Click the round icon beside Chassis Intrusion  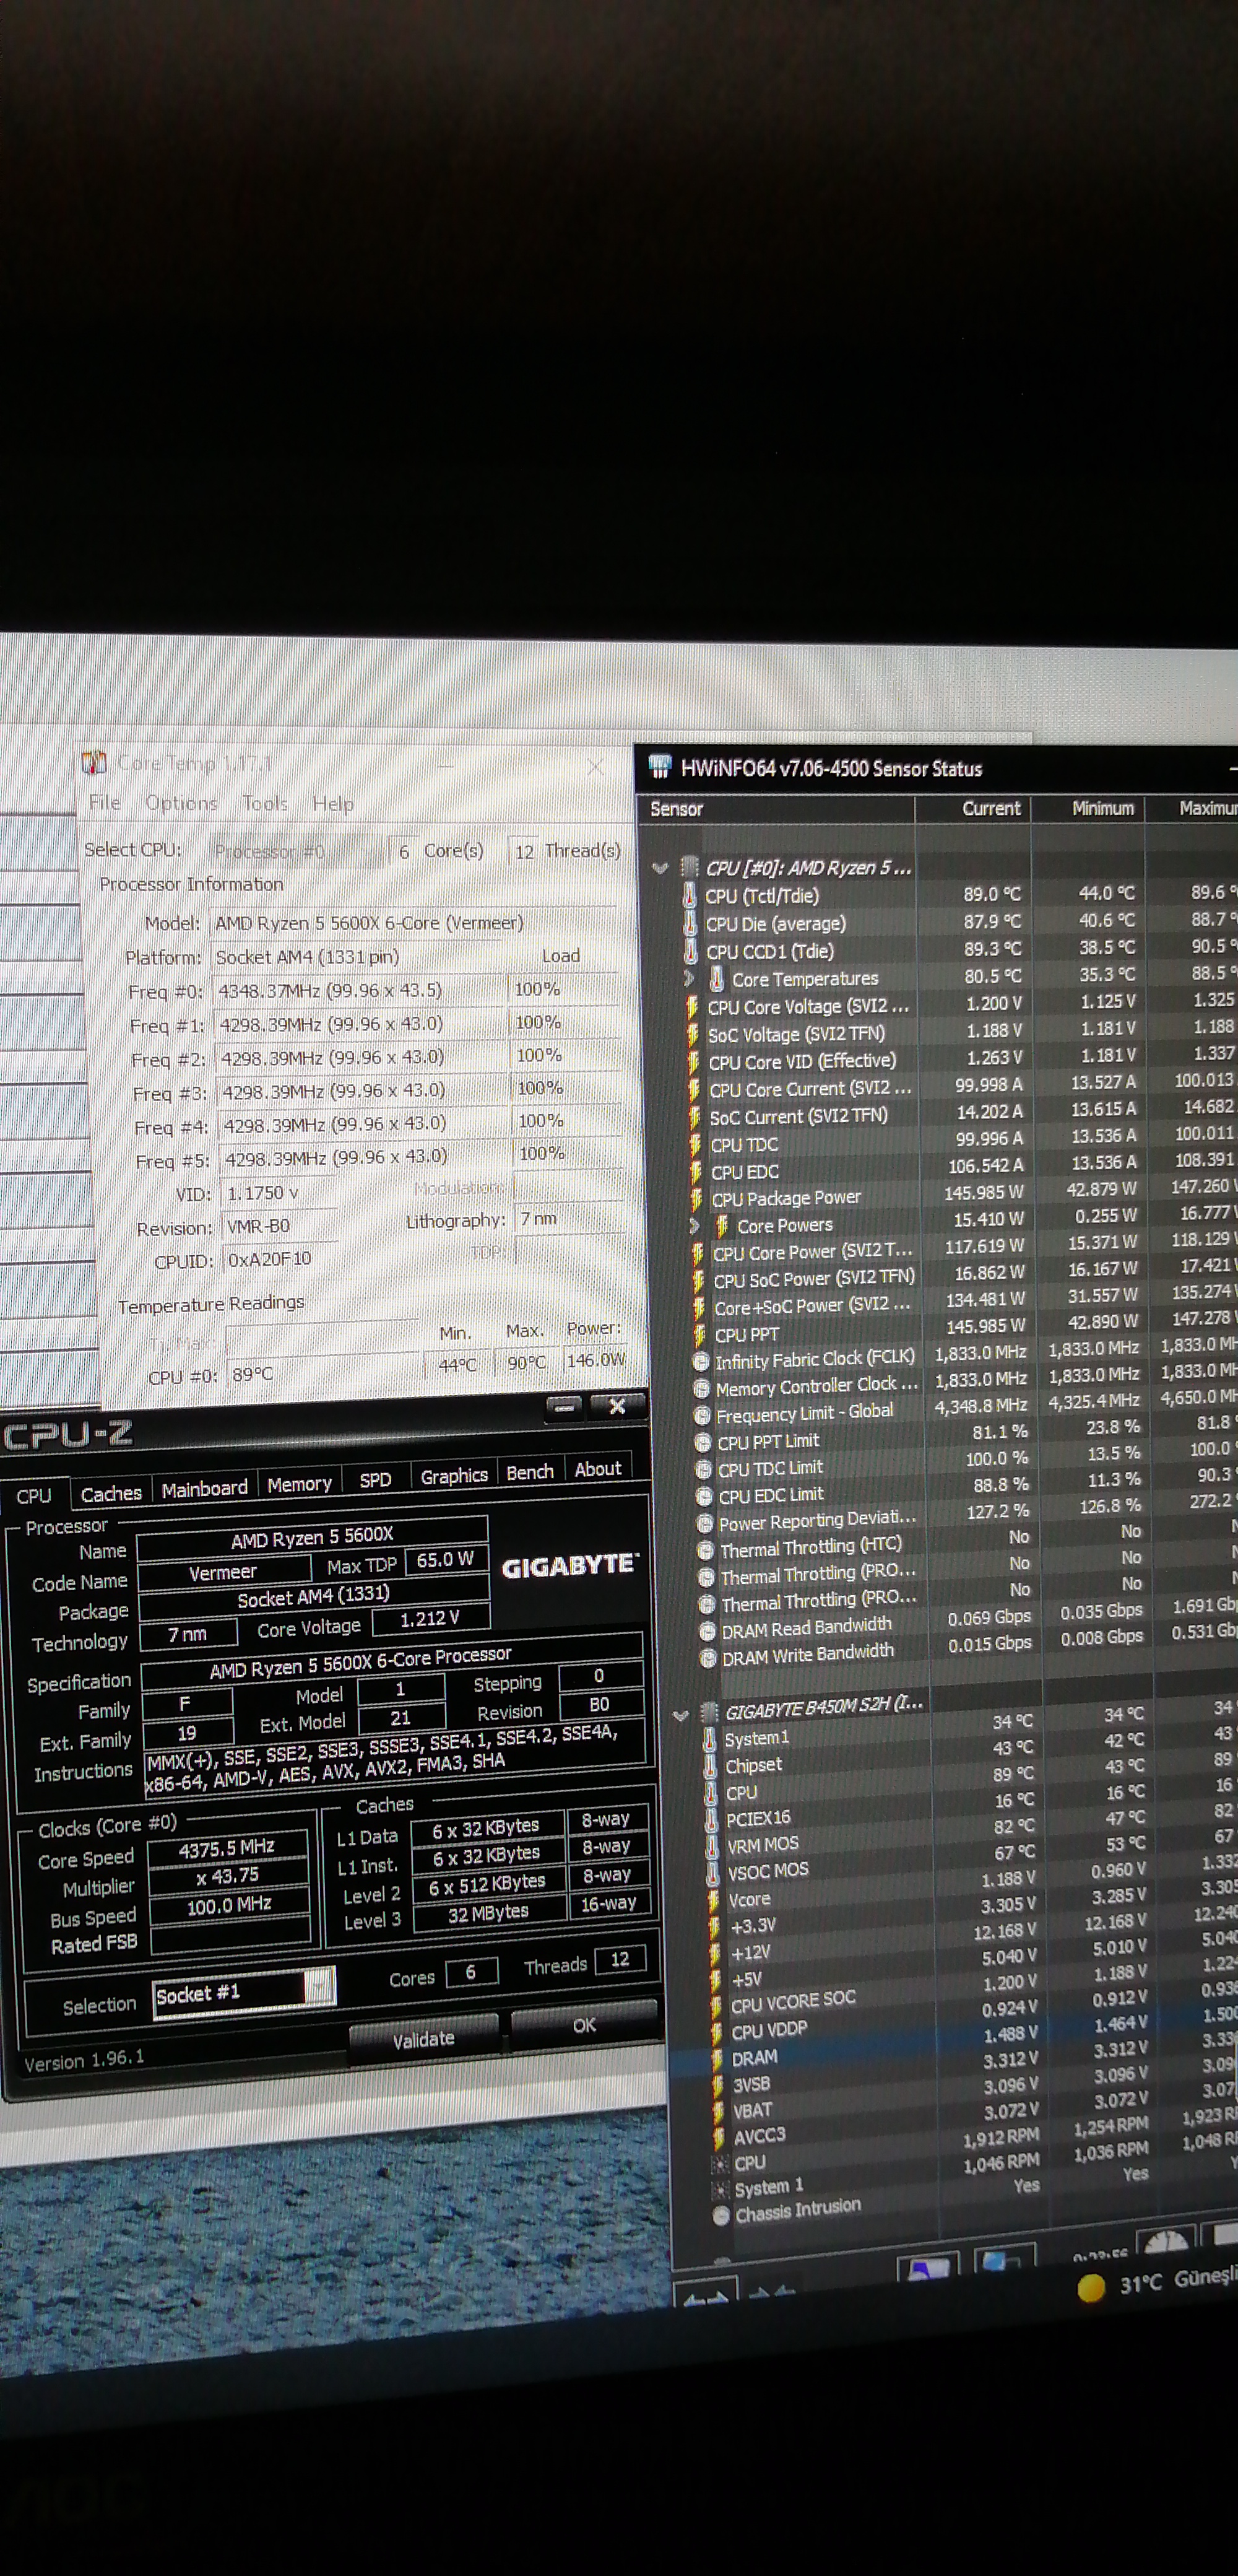click(x=721, y=2215)
